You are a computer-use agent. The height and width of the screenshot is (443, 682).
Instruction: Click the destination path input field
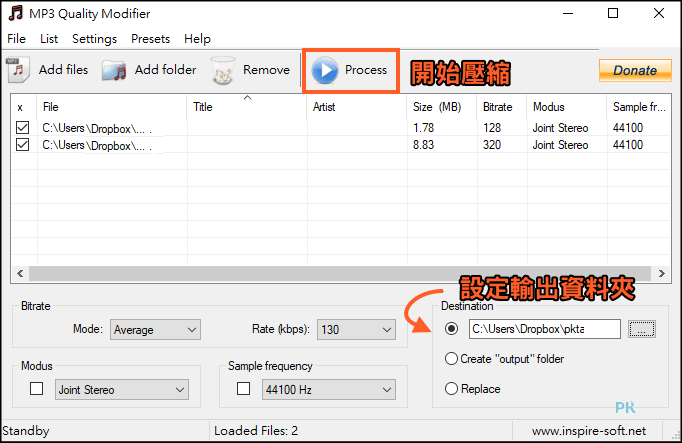point(545,329)
